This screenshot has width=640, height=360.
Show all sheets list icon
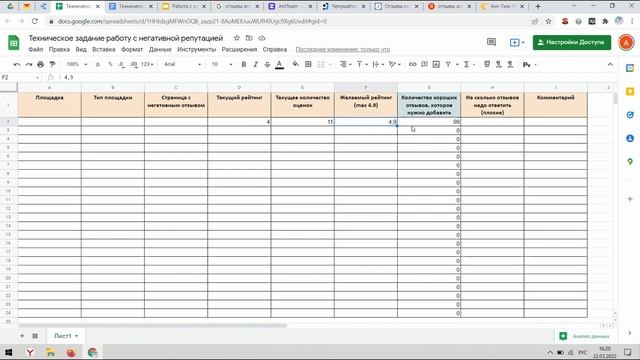pos(35,336)
